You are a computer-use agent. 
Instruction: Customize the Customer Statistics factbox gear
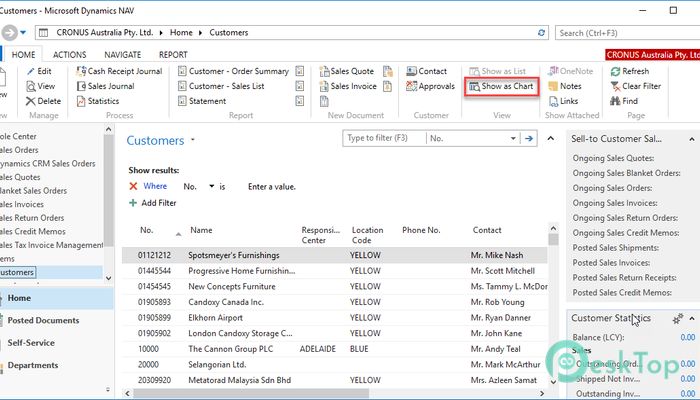point(678,318)
